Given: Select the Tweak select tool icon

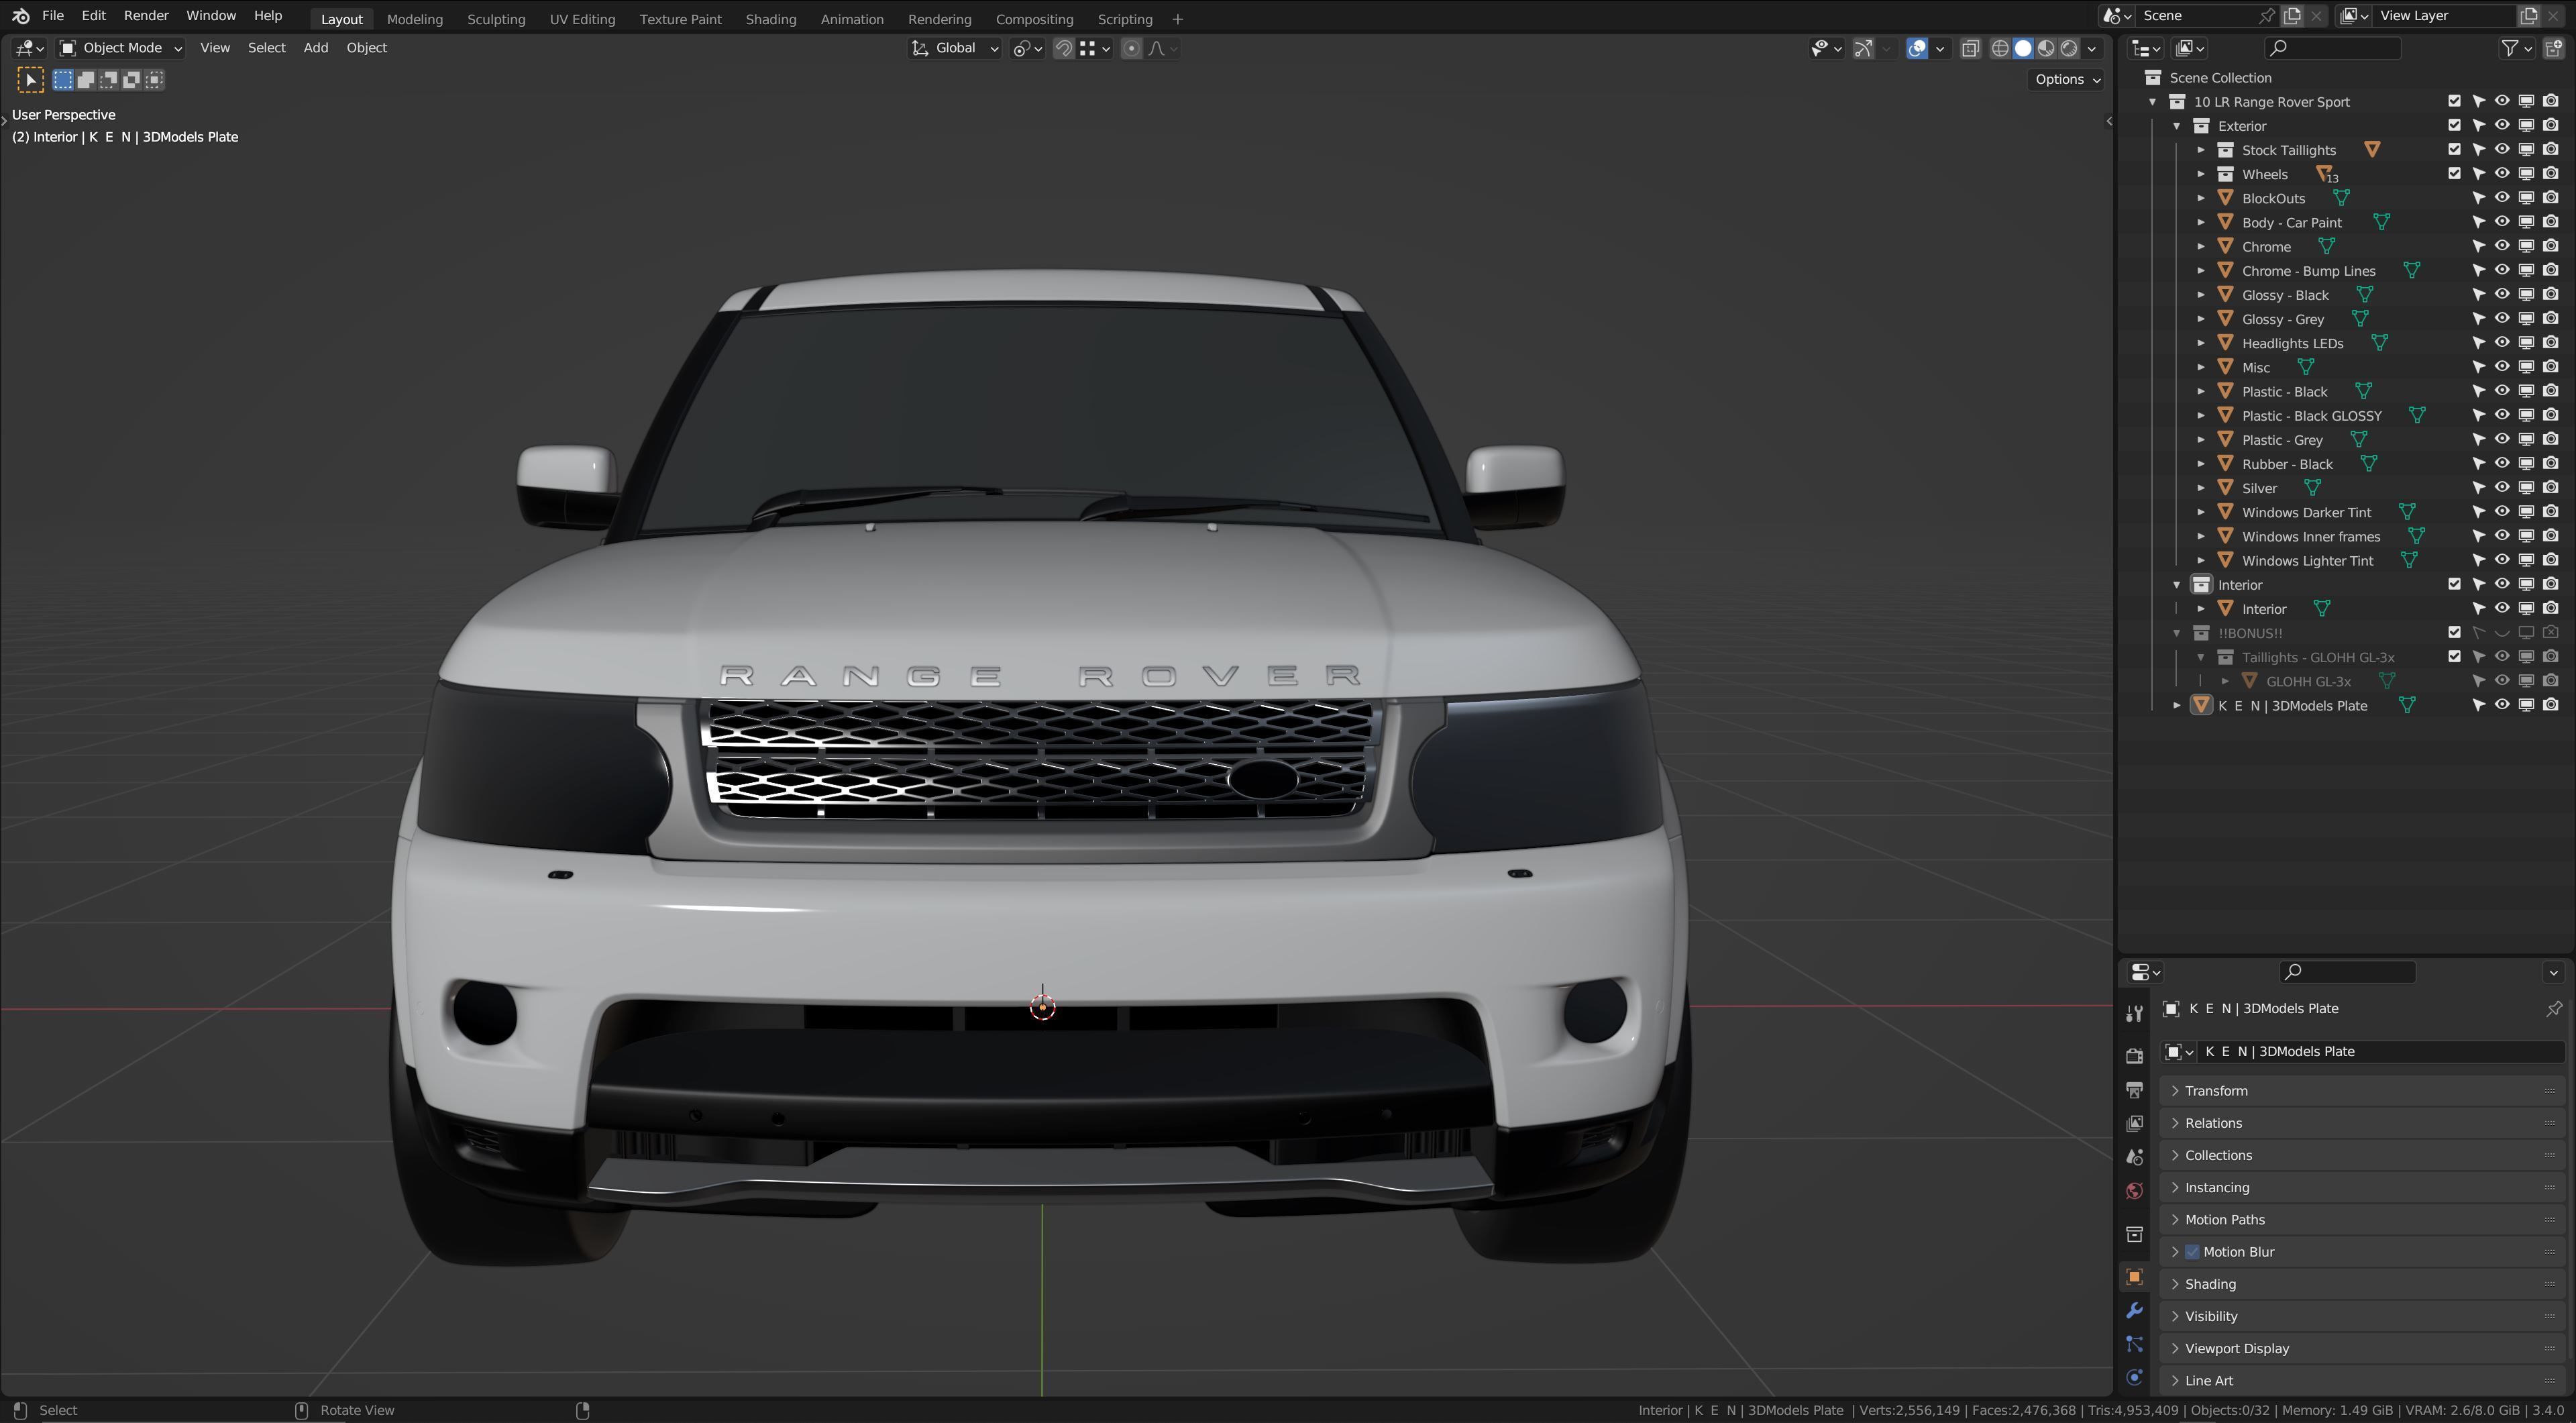Looking at the screenshot, I should click(x=30, y=80).
